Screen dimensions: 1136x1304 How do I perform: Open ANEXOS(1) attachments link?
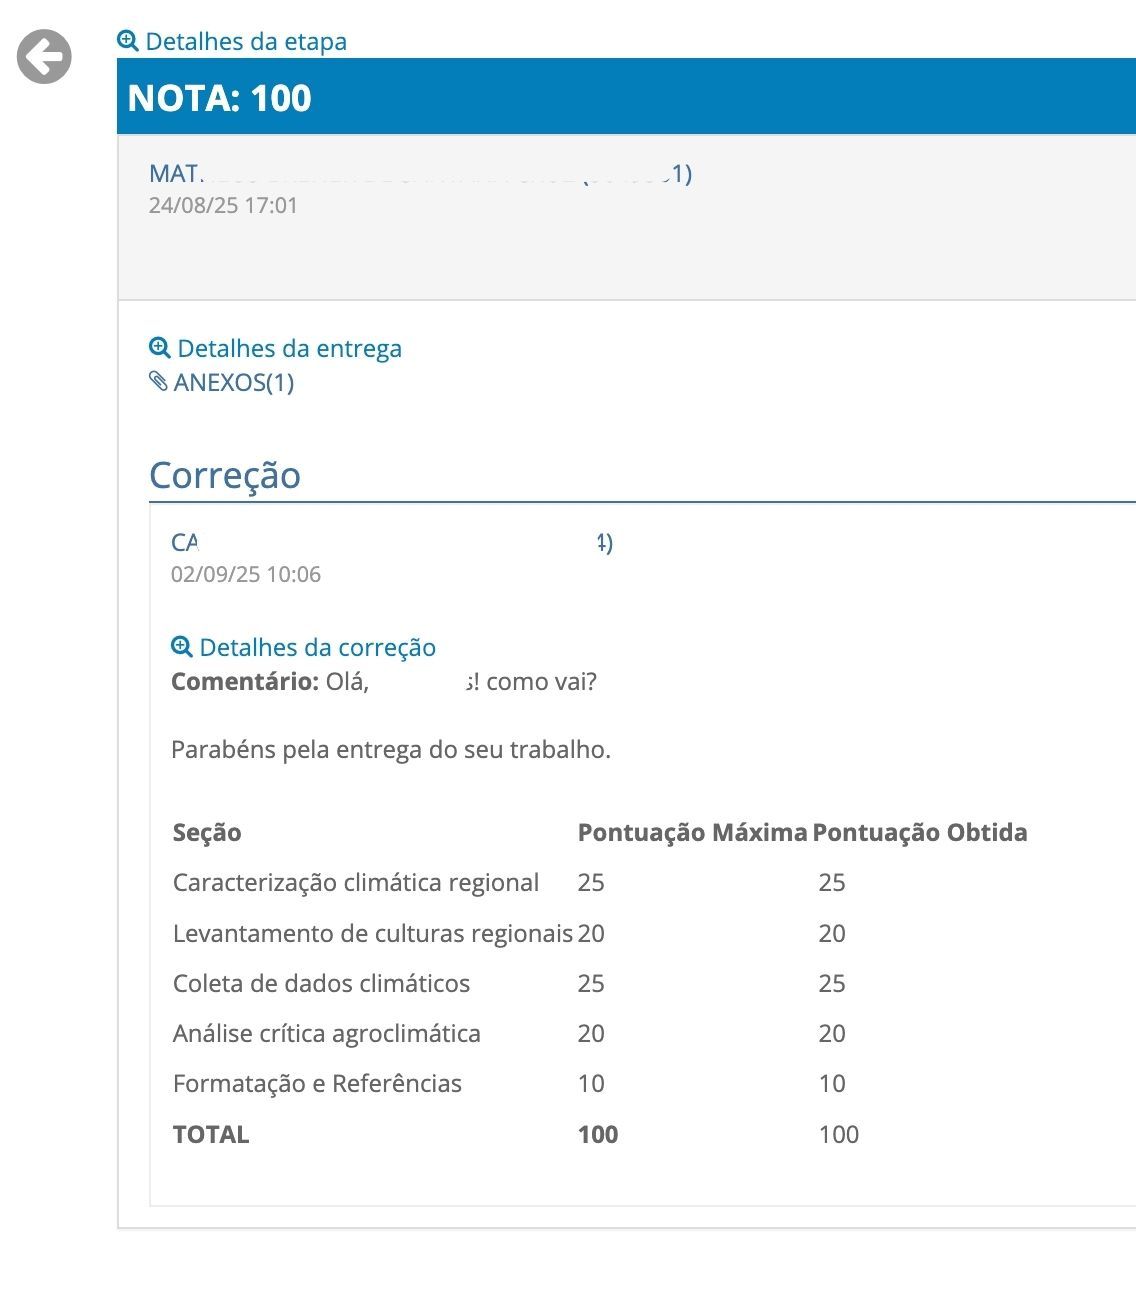pyautogui.click(x=234, y=383)
